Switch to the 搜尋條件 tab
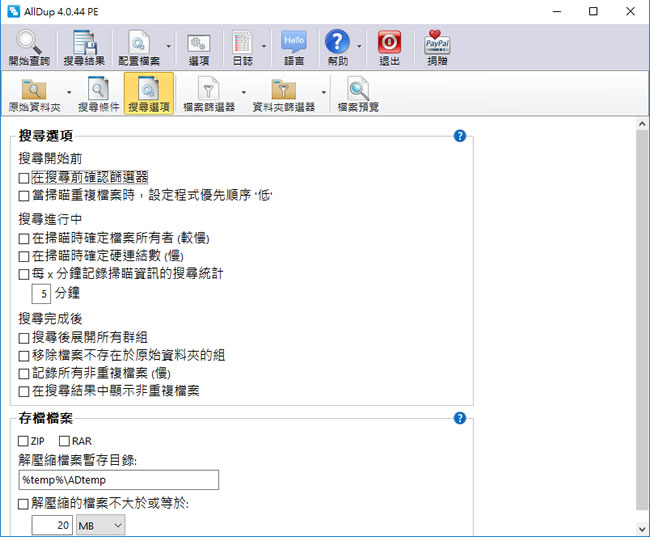The image size is (650, 538). (x=98, y=94)
